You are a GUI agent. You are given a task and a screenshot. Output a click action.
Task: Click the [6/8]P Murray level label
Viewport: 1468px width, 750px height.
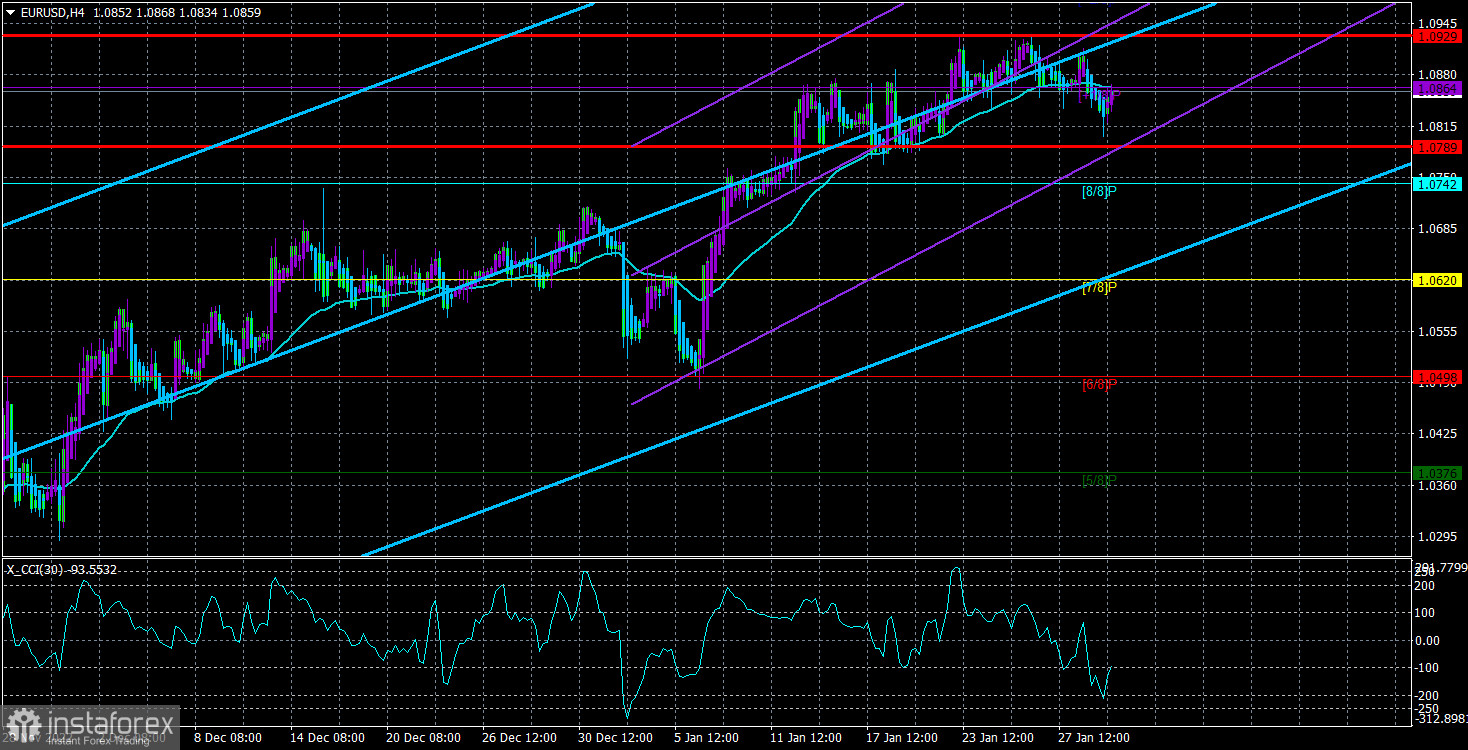click(x=1099, y=384)
